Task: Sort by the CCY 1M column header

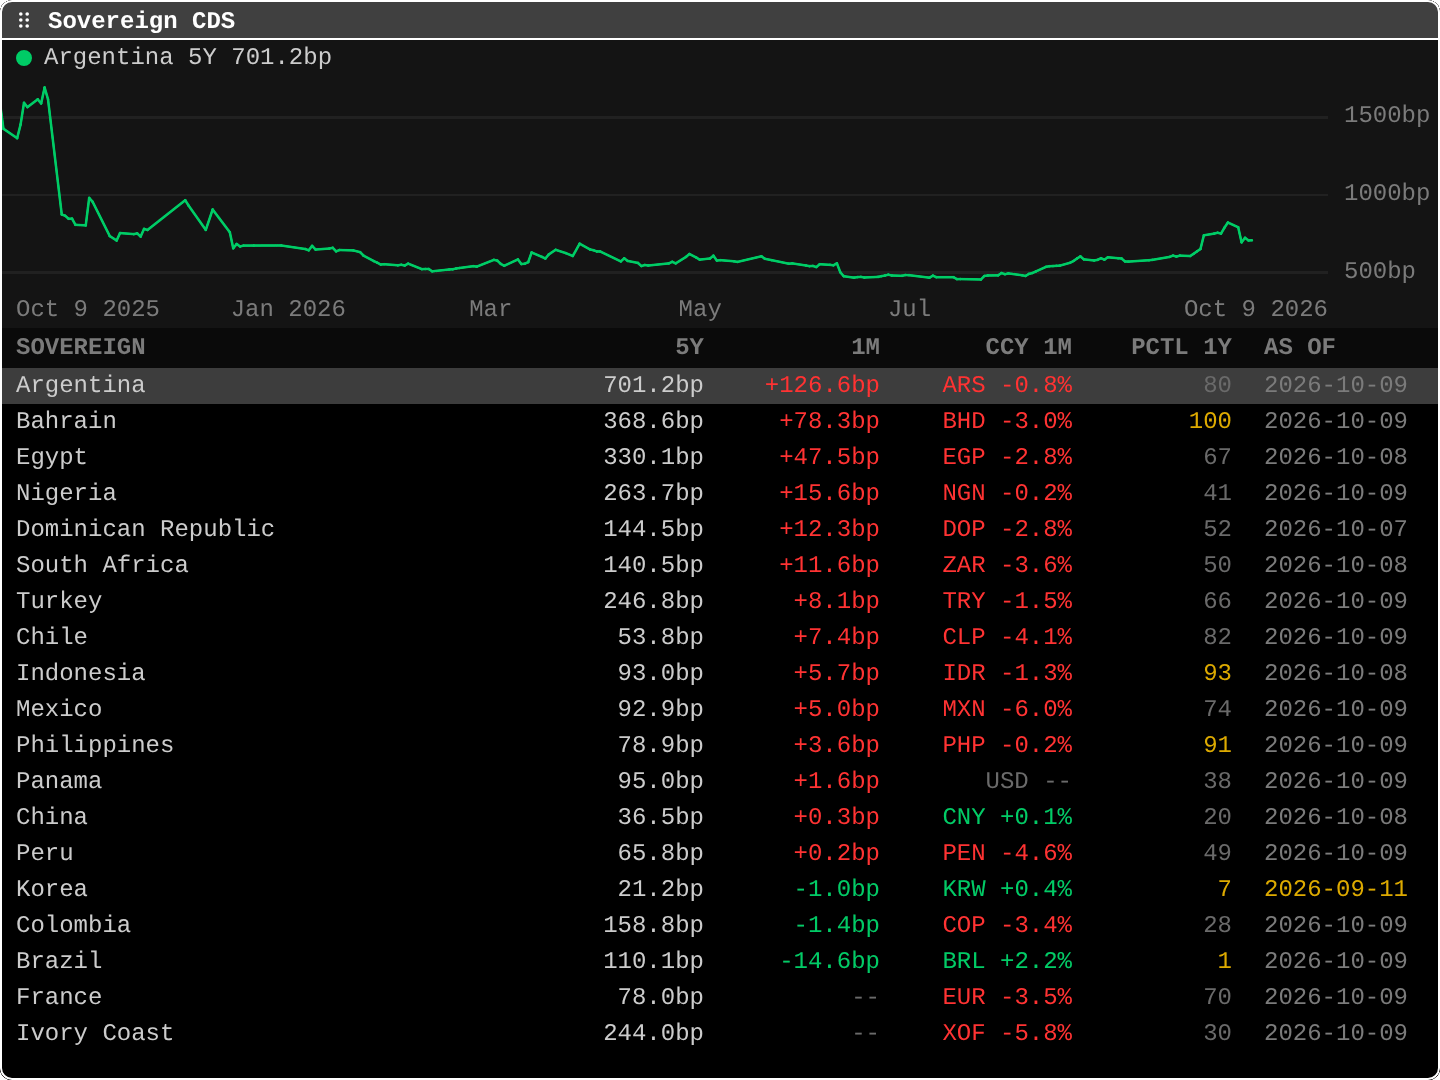Action: 1028,347
